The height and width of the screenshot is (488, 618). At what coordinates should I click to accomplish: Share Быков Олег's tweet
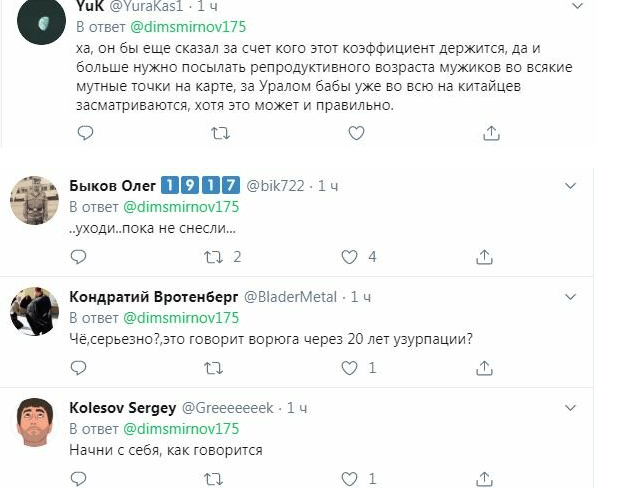(485, 257)
